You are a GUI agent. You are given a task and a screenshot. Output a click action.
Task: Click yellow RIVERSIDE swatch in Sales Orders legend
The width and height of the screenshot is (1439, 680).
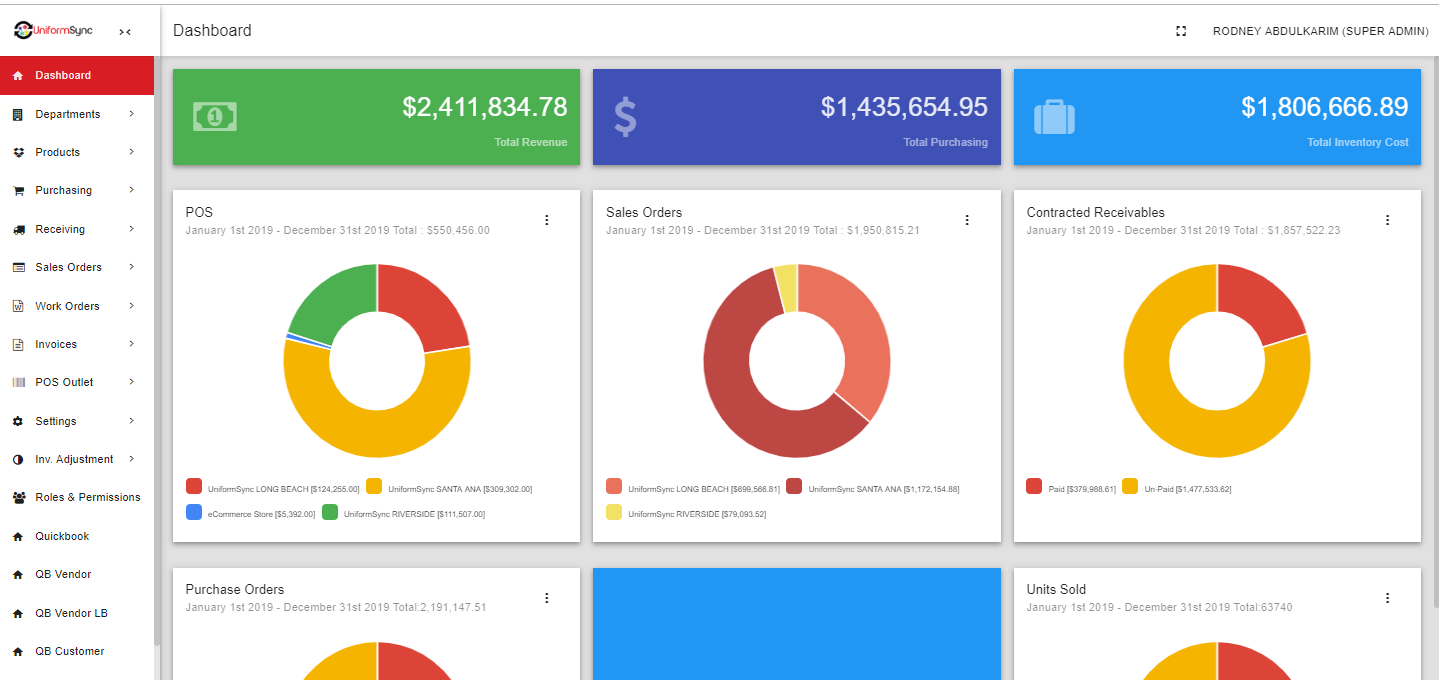[614, 513]
